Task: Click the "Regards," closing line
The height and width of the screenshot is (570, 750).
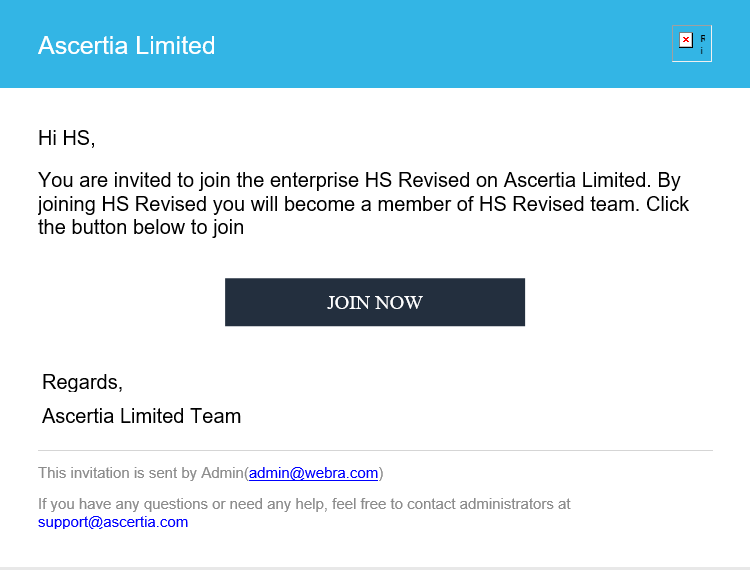Action: pos(82,382)
